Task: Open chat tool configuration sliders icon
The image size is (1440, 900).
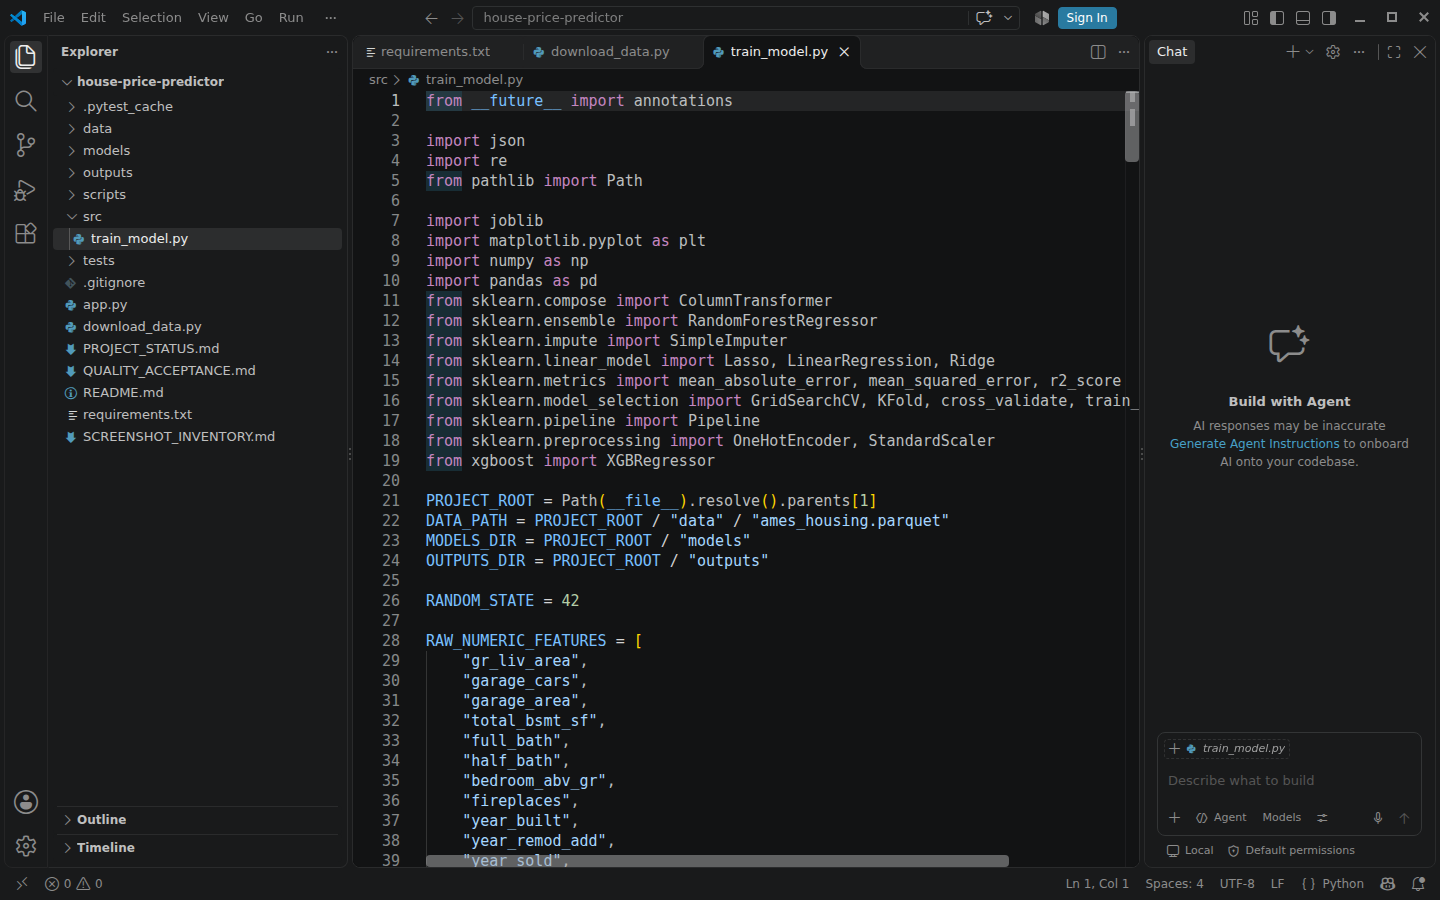Action: coord(1322,818)
